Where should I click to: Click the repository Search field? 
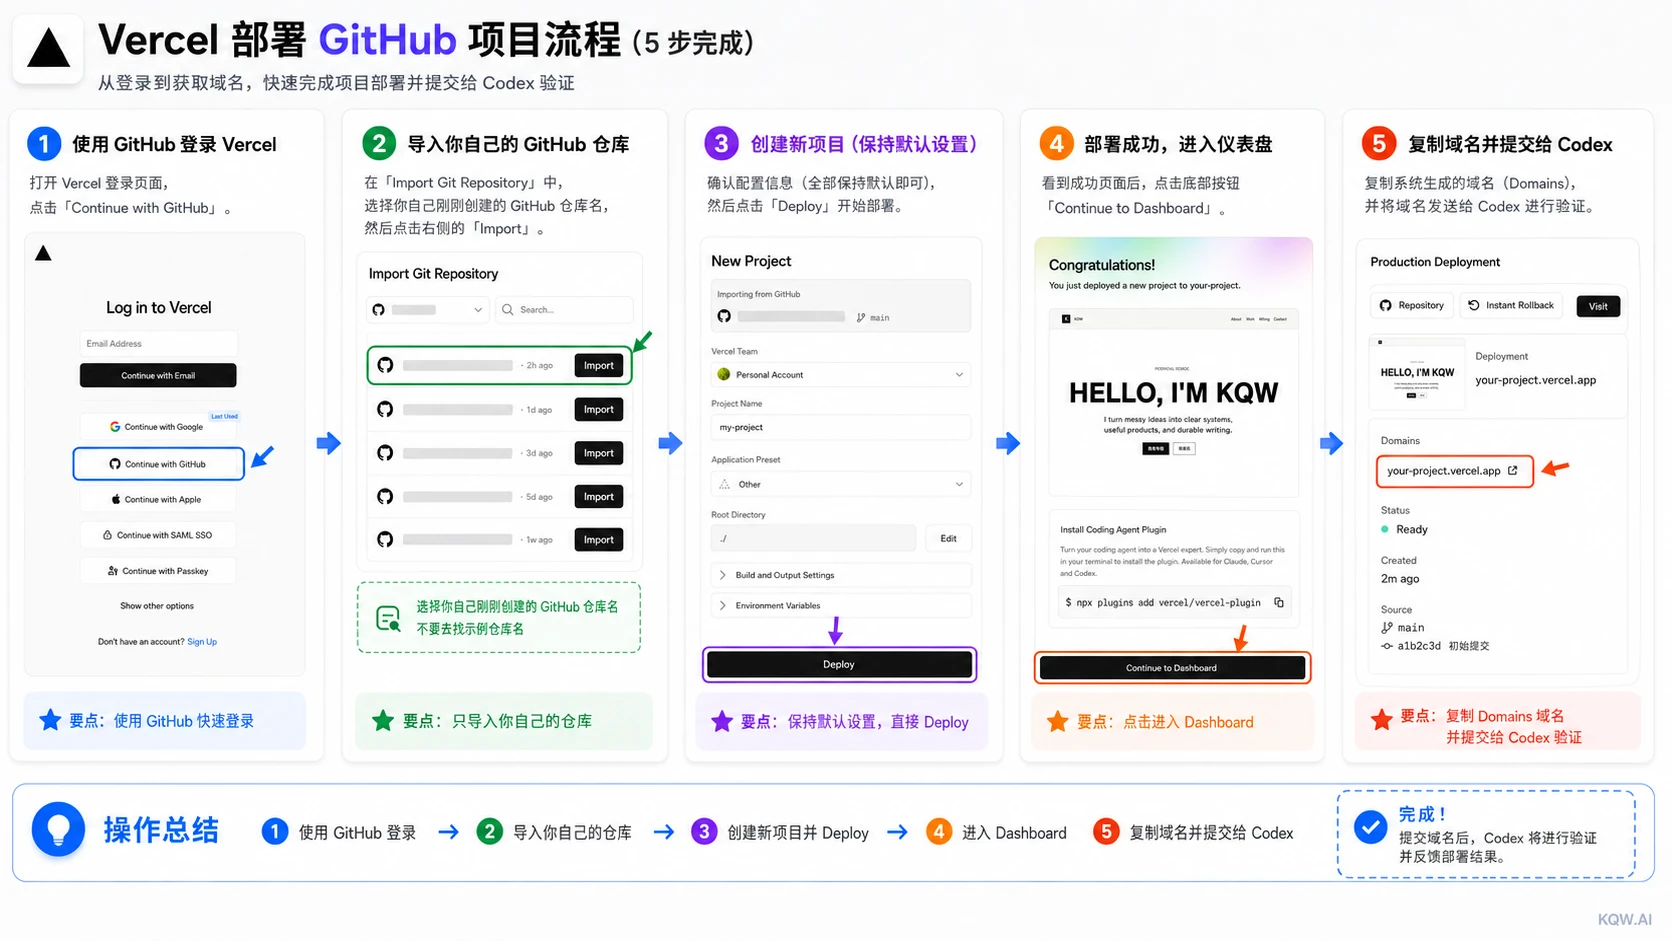(x=564, y=310)
